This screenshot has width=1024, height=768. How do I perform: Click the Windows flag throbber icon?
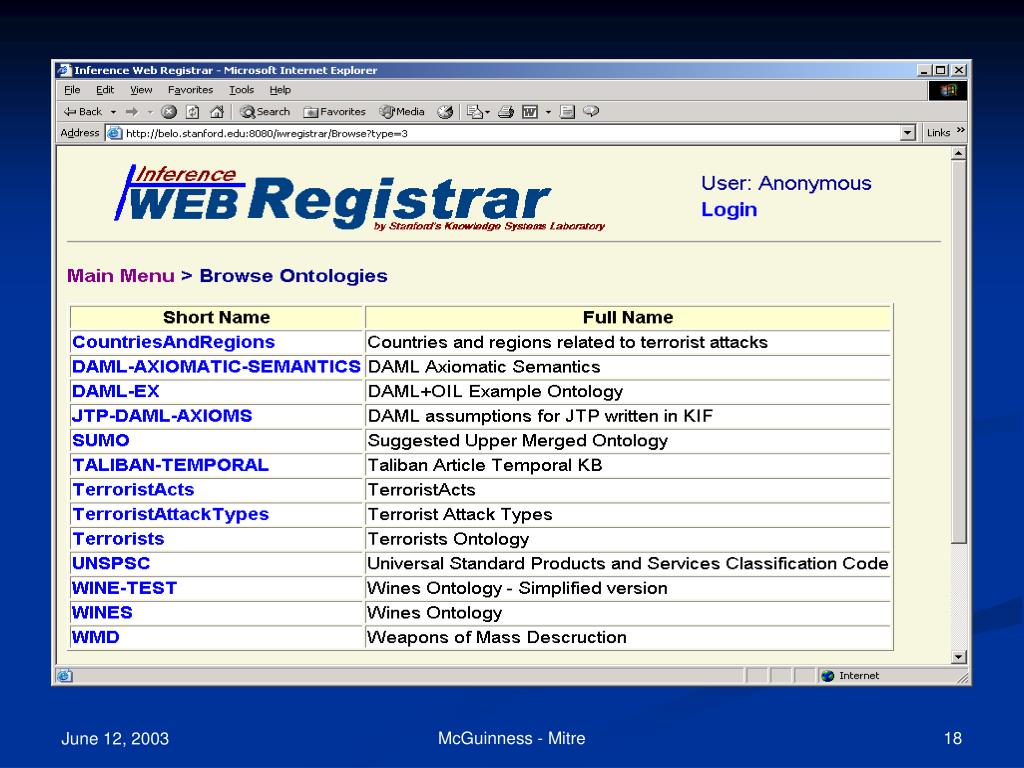click(x=948, y=90)
